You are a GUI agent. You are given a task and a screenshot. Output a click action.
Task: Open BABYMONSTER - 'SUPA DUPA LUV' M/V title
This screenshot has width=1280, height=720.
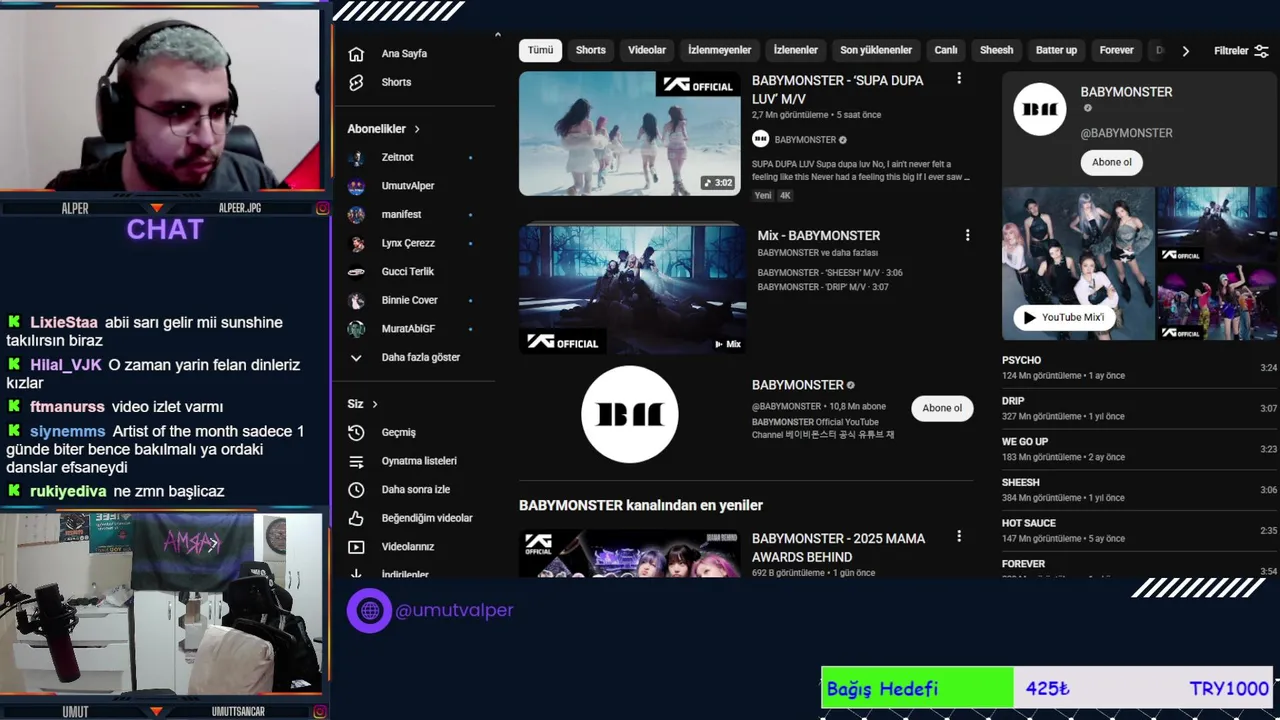838,89
